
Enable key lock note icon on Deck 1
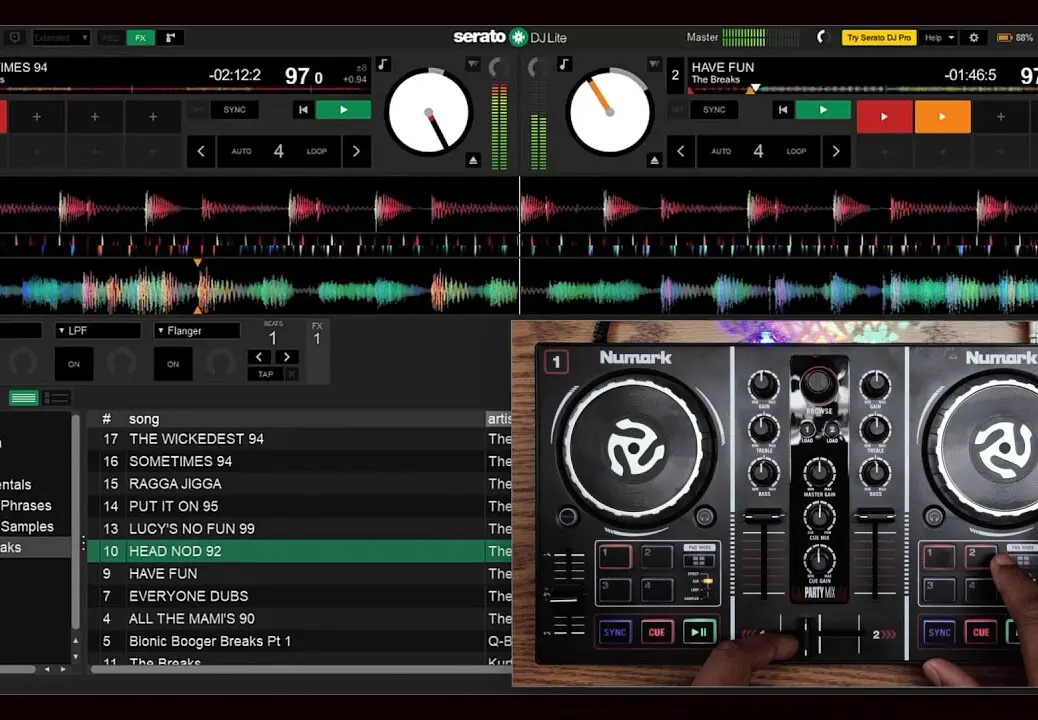383,64
